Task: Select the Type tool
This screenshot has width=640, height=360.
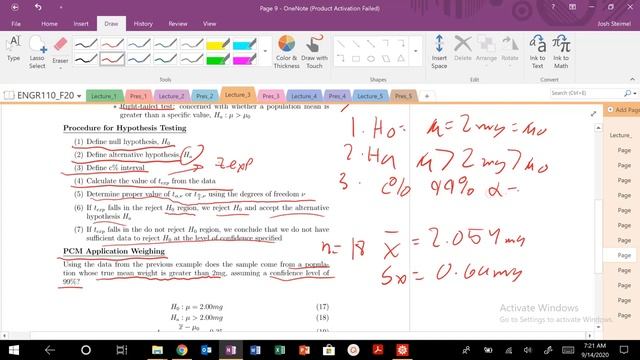Action: tap(14, 49)
